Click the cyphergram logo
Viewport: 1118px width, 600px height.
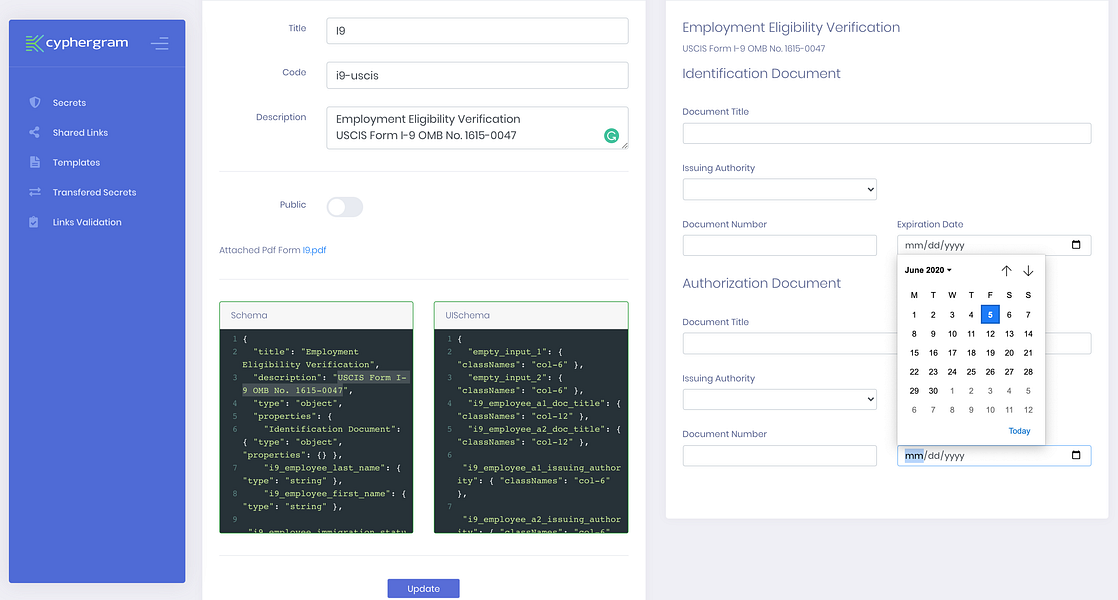coord(77,43)
